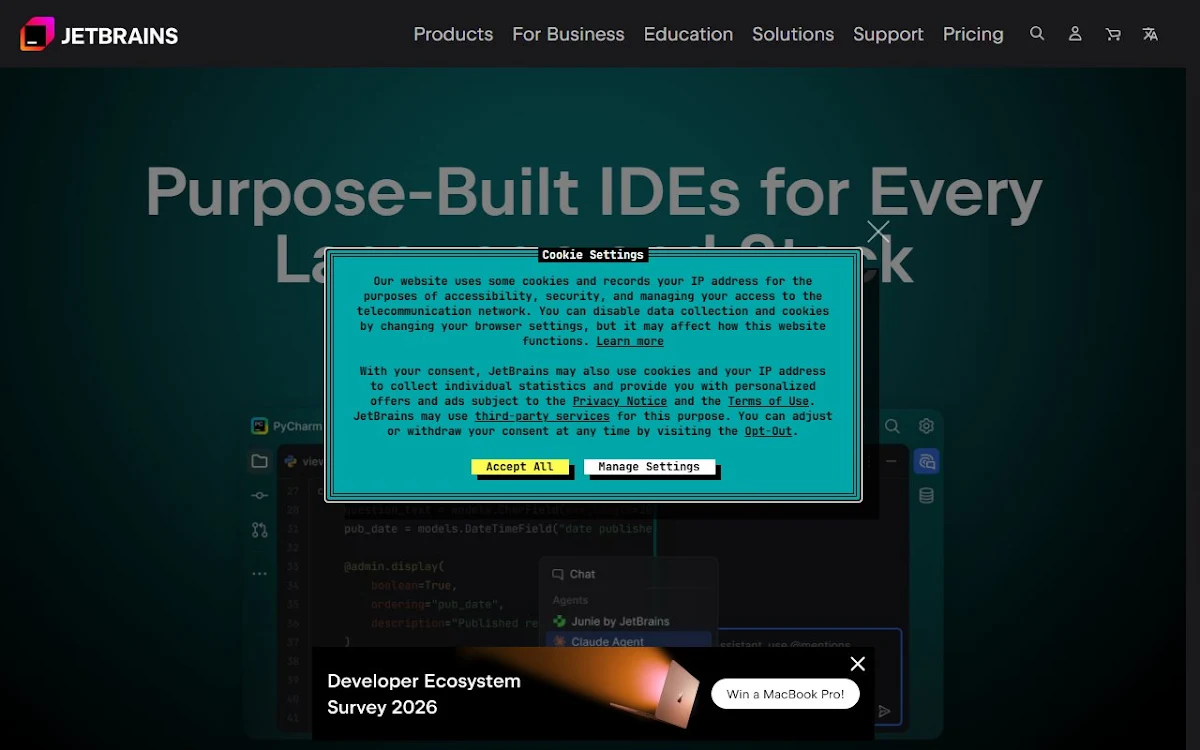
Task: Click the Chat bubble icon in agent list
Action: tap(558, 574)
